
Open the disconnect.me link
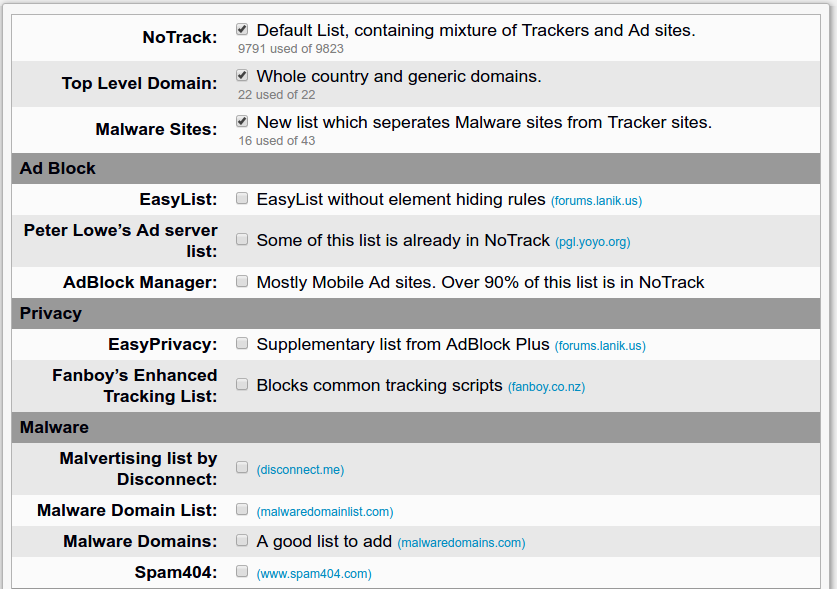click(300, 470)
